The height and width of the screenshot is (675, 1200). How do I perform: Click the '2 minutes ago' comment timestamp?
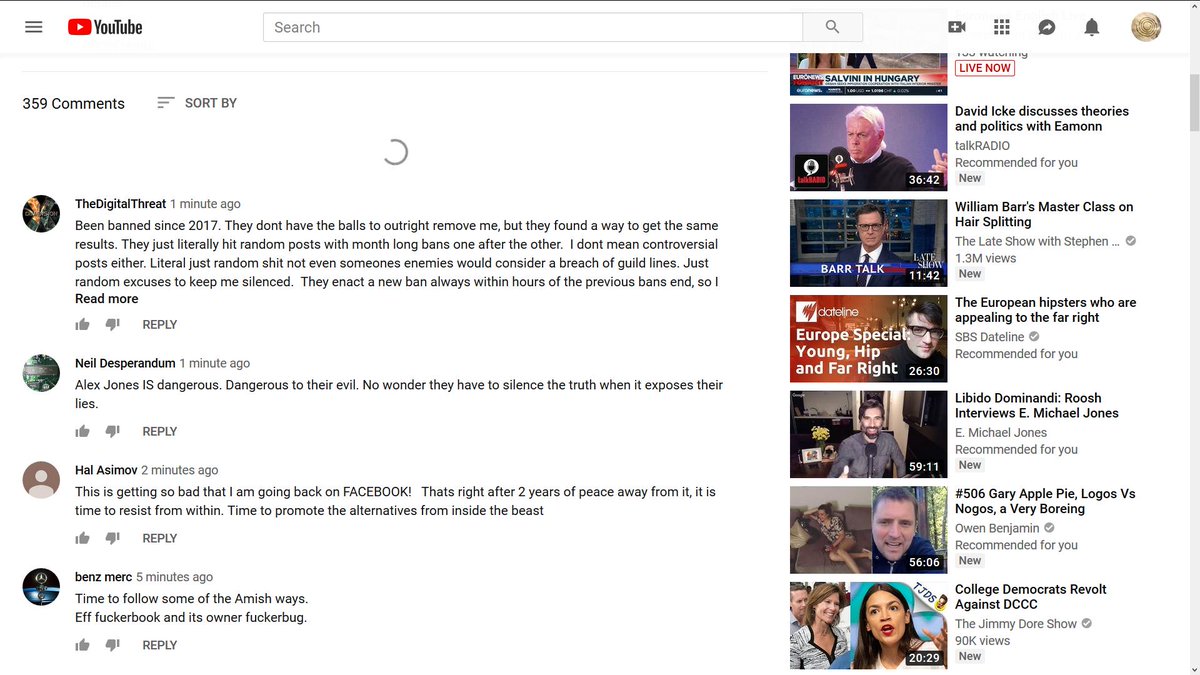pos(180,470)
